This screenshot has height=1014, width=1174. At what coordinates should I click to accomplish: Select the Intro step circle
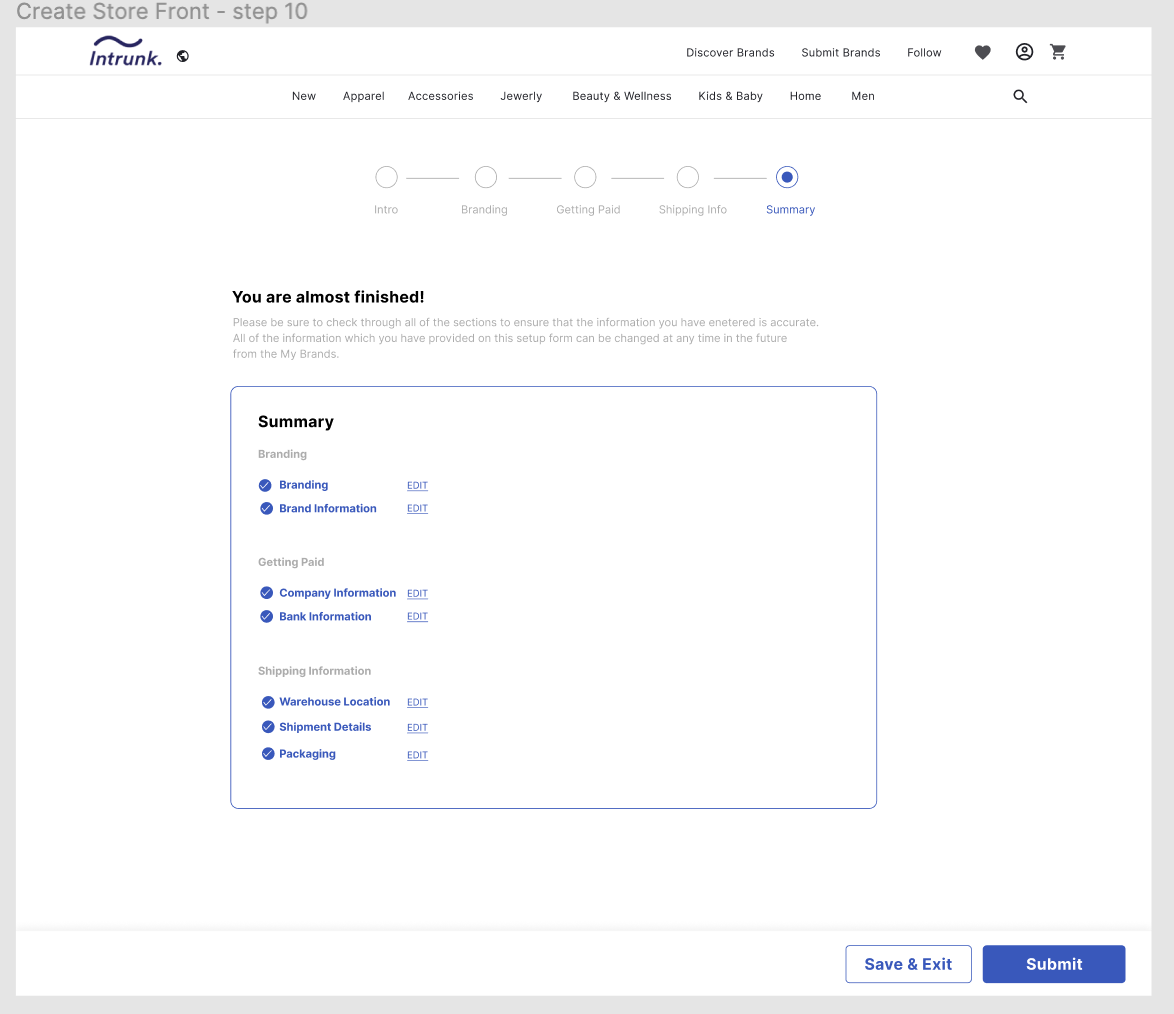pyautogui.click(x=386, y=177)
